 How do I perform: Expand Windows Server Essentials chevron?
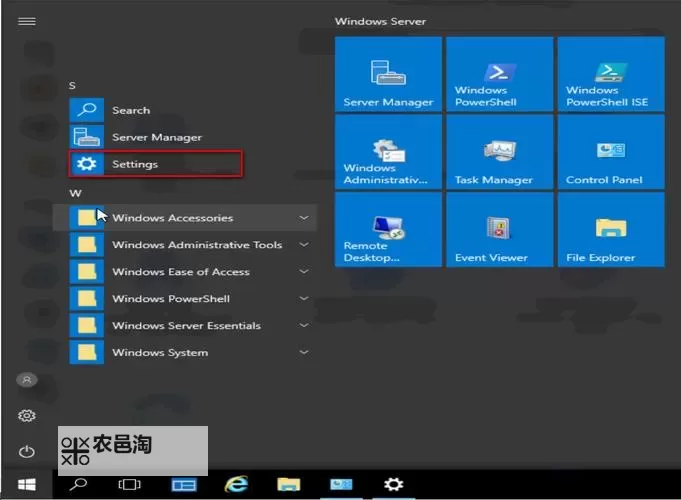(x=304, y=325)
